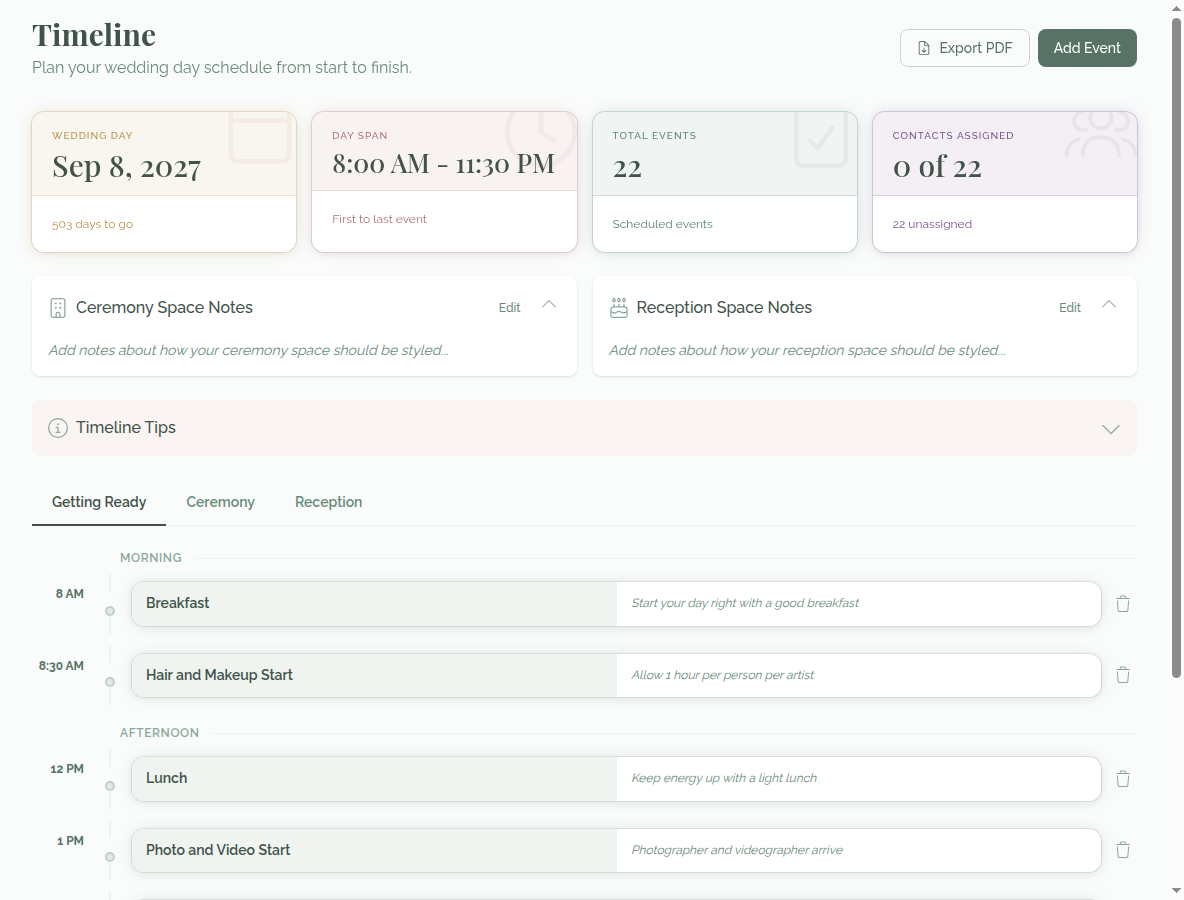Click the MORNING section heading
Image resolution: width=1184 pixels, height=900 pixels.
click(x=150, y=558)
